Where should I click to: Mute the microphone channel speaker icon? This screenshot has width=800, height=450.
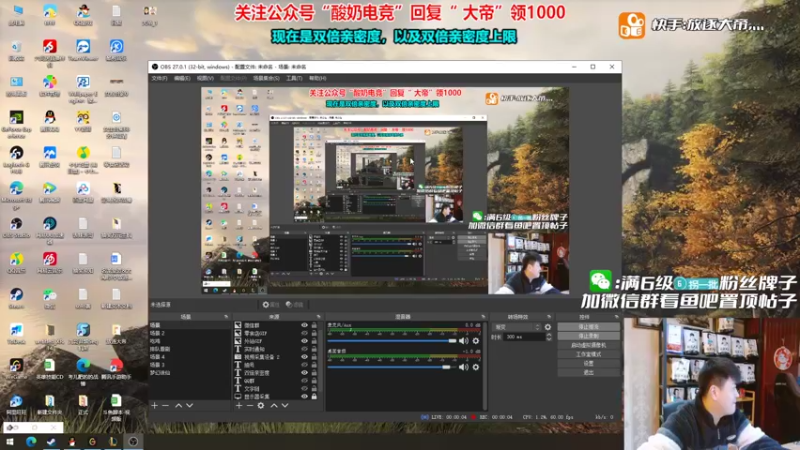pyautogui.click(x=463, y=340)
